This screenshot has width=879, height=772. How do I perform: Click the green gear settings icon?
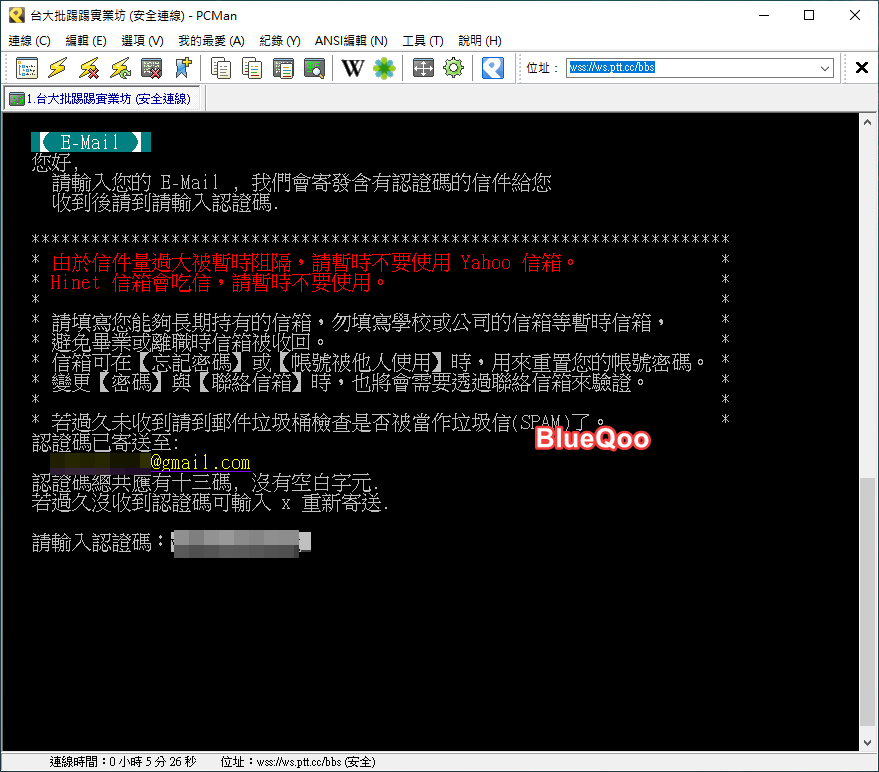[x=454, y=68]
